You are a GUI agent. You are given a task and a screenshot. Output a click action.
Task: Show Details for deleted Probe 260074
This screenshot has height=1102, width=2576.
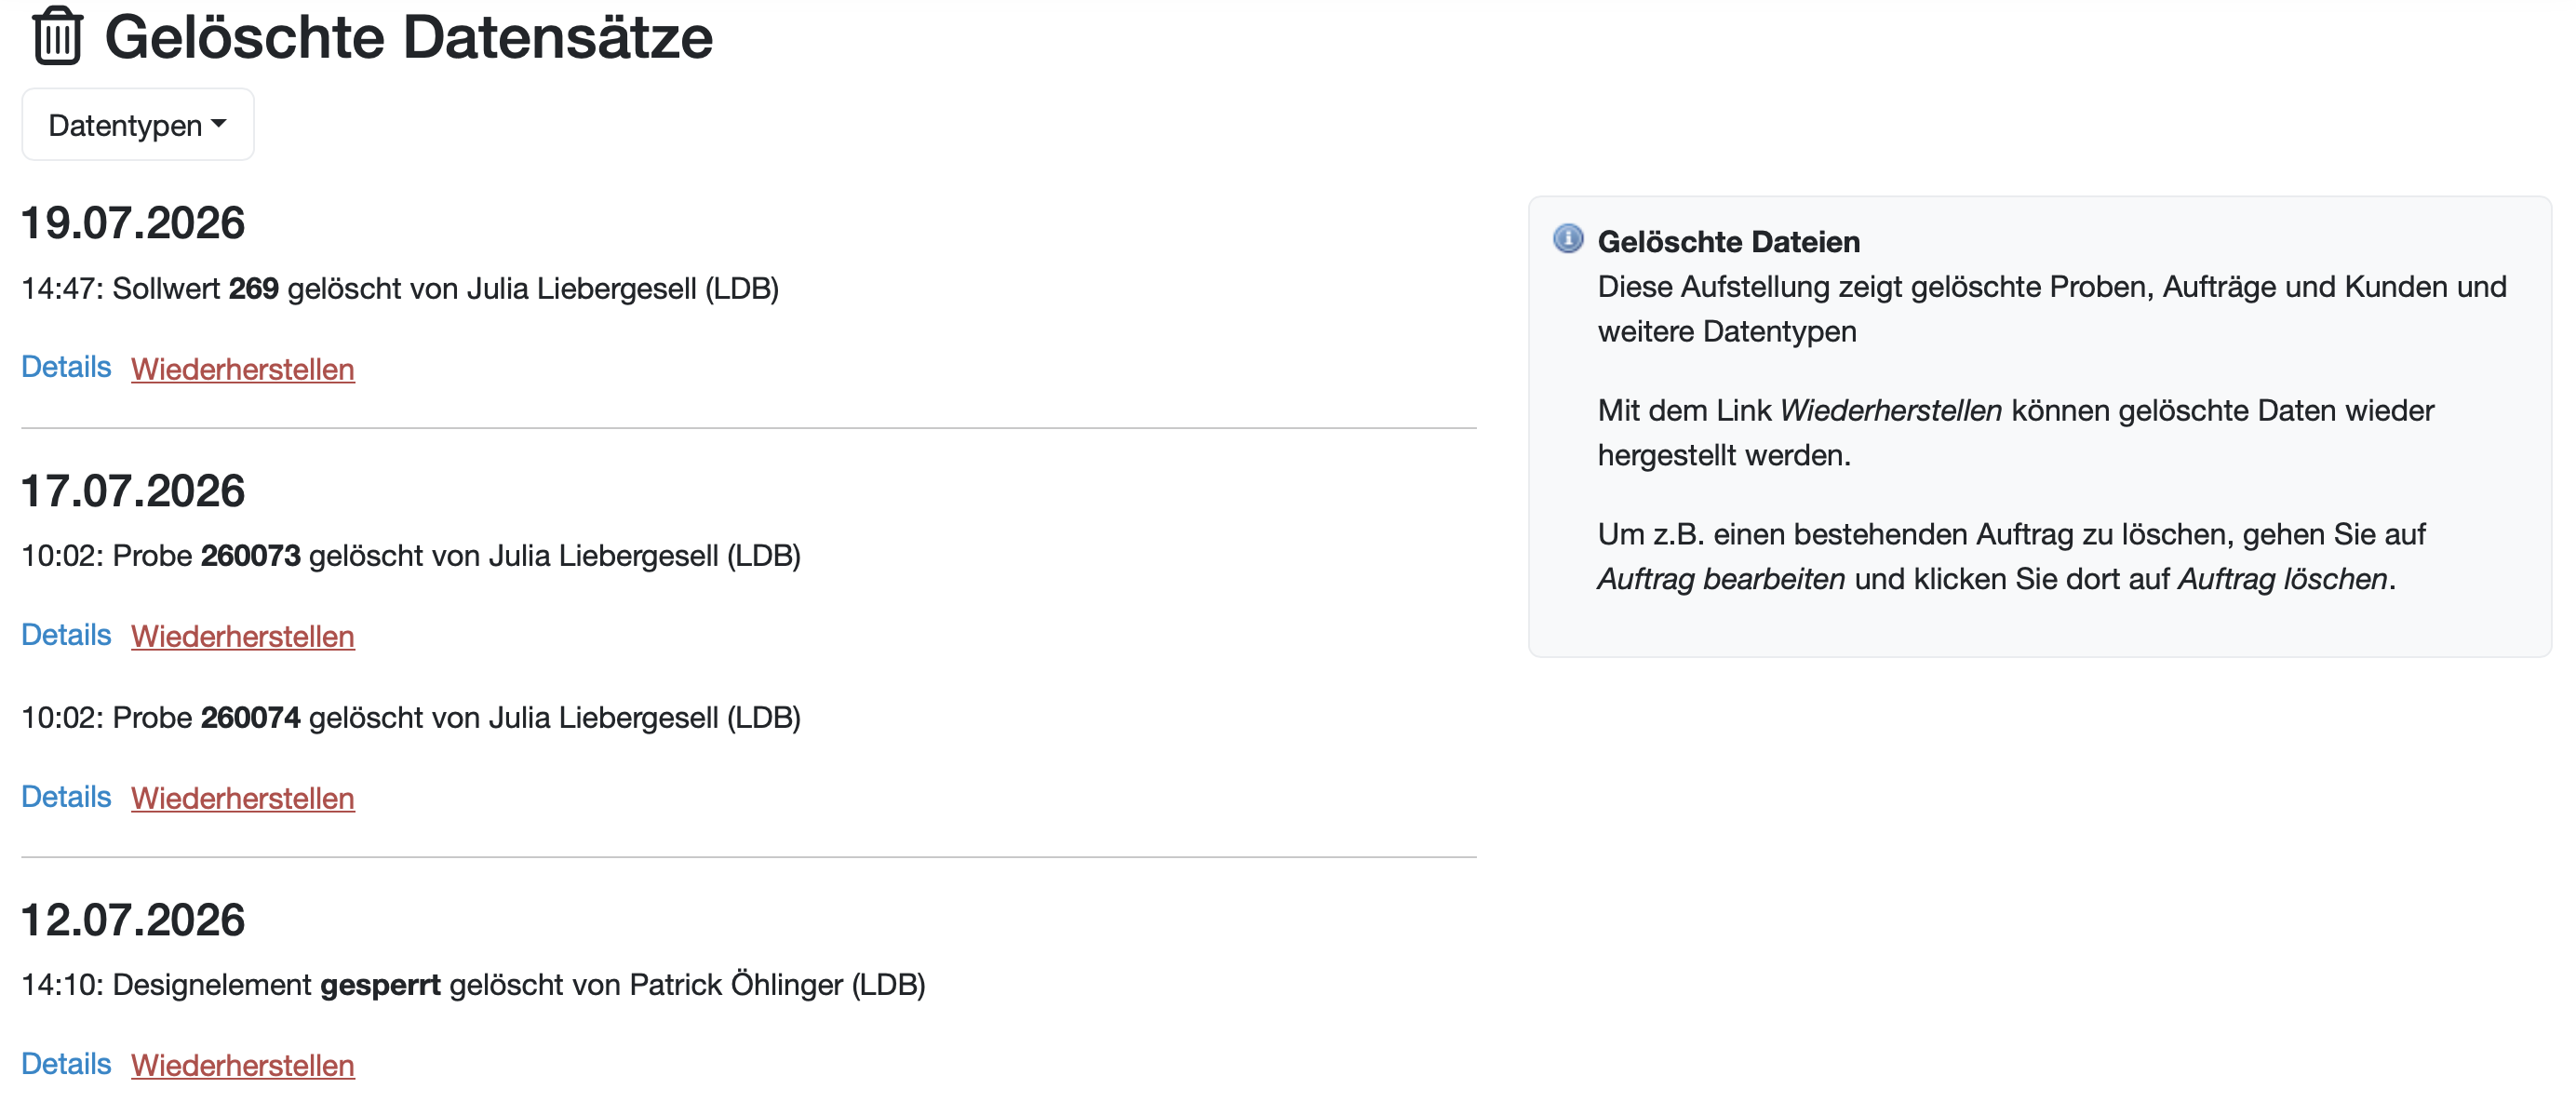click(66, 797)
